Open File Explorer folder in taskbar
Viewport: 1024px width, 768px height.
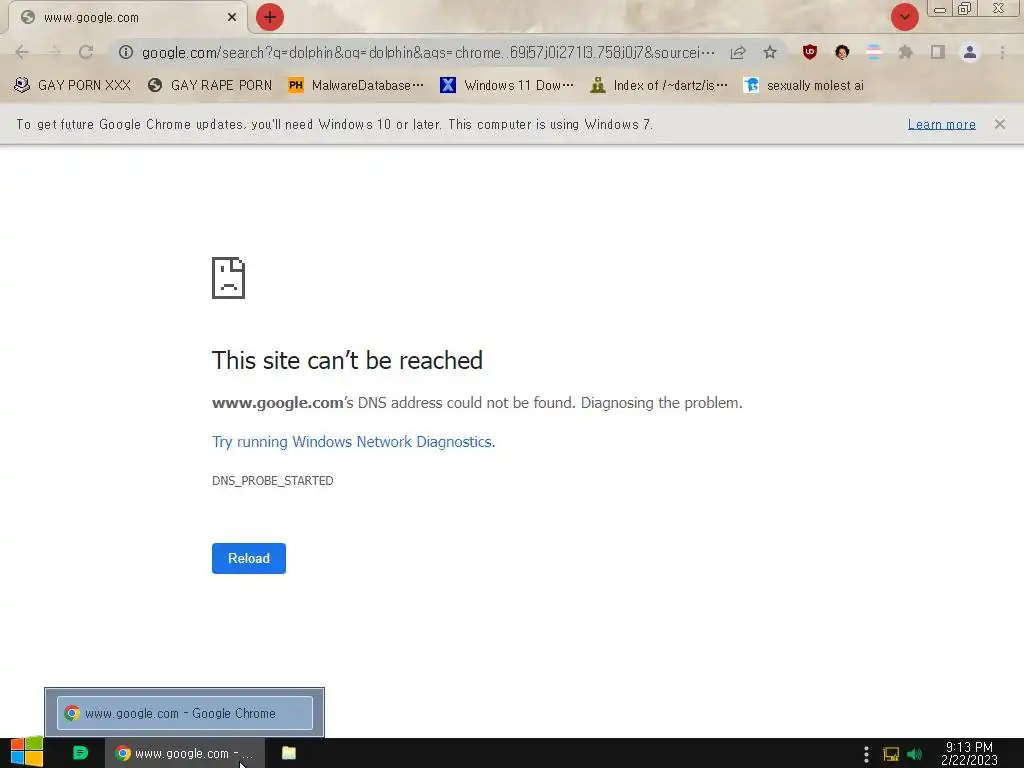289,753
